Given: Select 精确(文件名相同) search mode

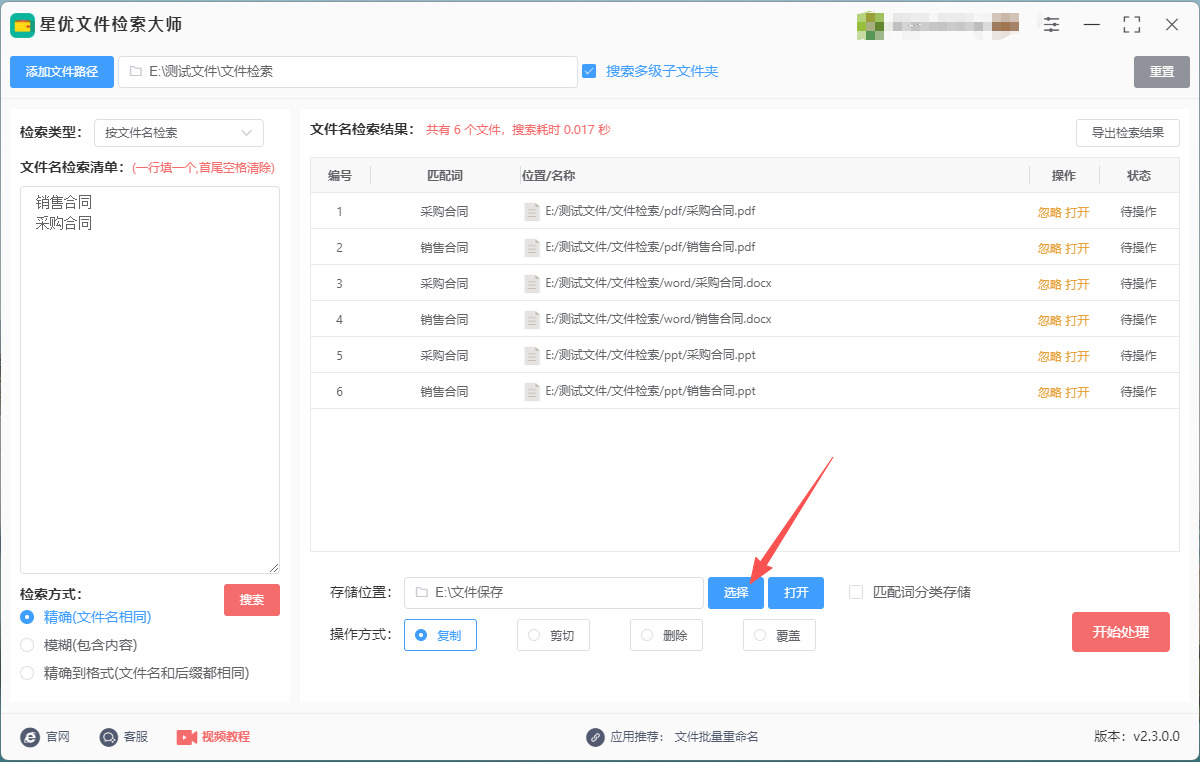Looking at the screenshot, I should pyautogui.click(x=27, y=617).
